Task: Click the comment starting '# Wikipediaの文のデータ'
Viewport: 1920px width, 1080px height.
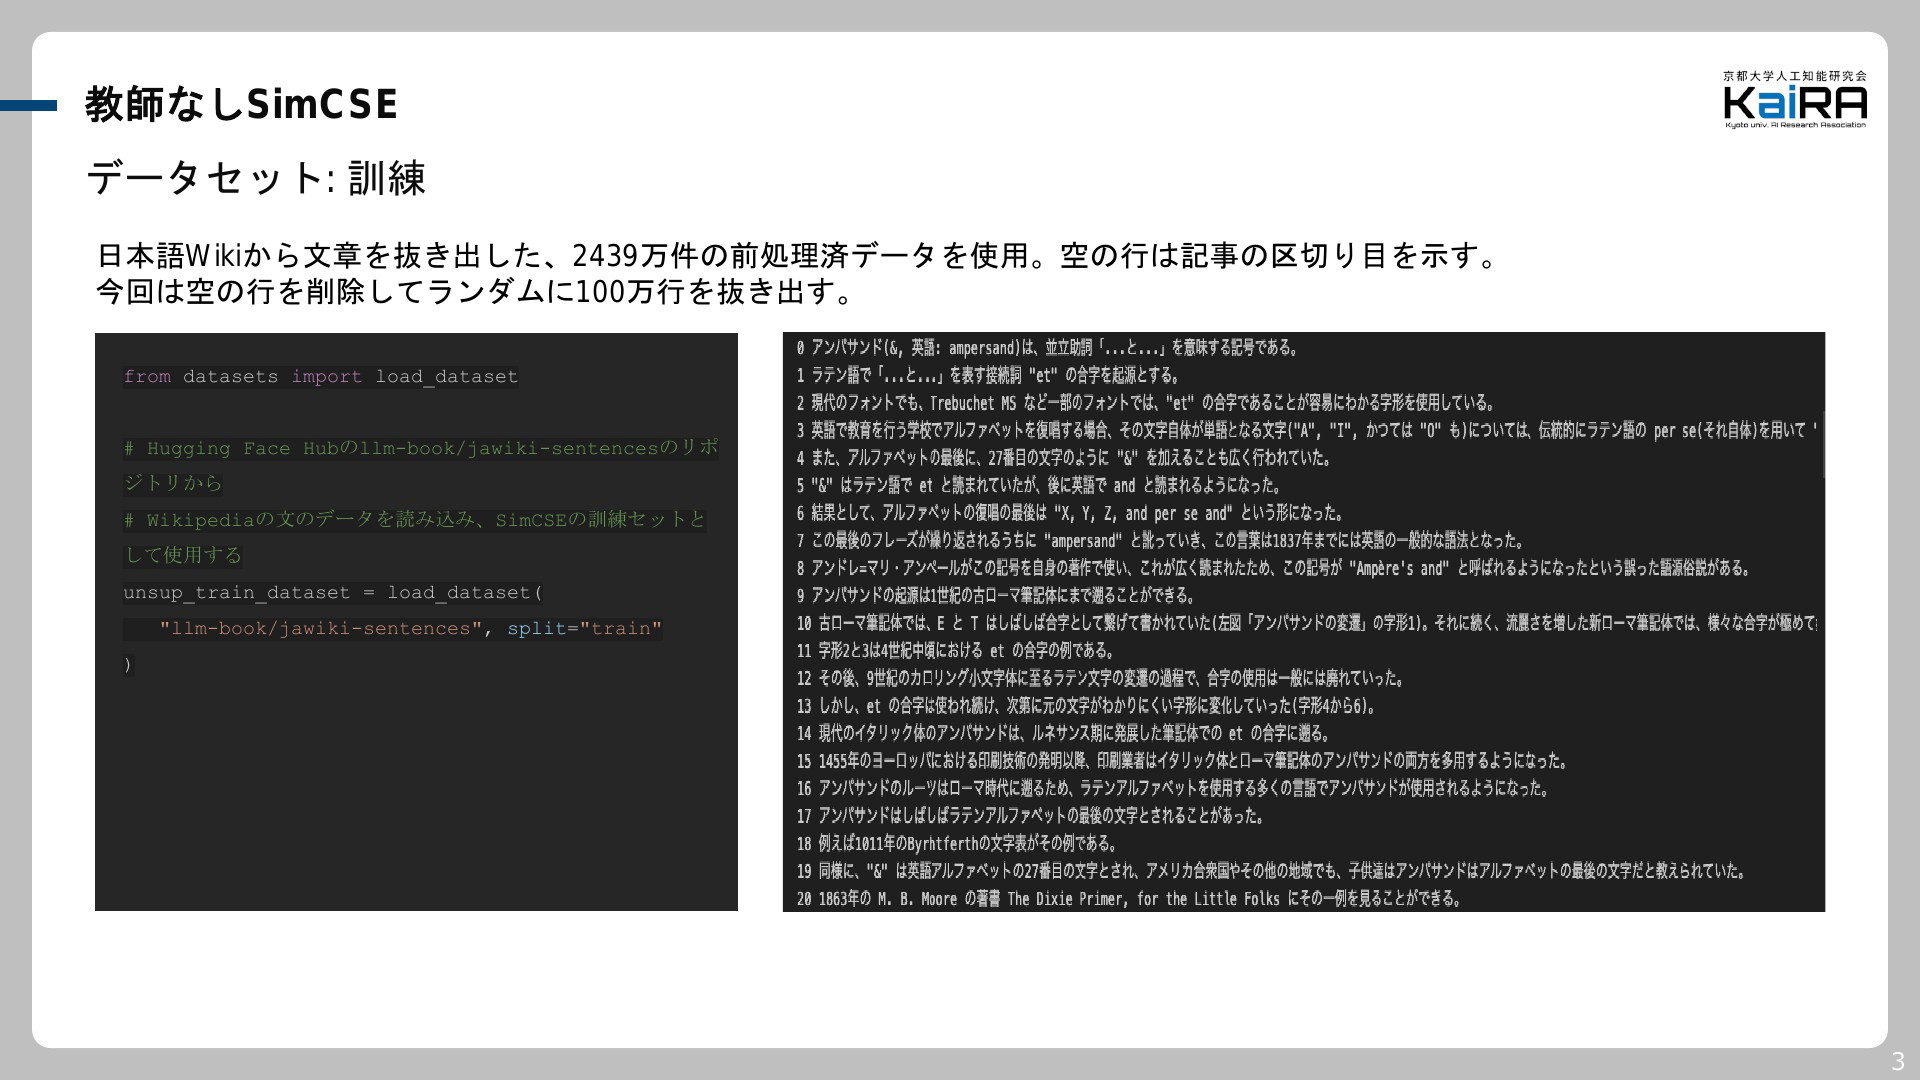Action: coord(415,537)
